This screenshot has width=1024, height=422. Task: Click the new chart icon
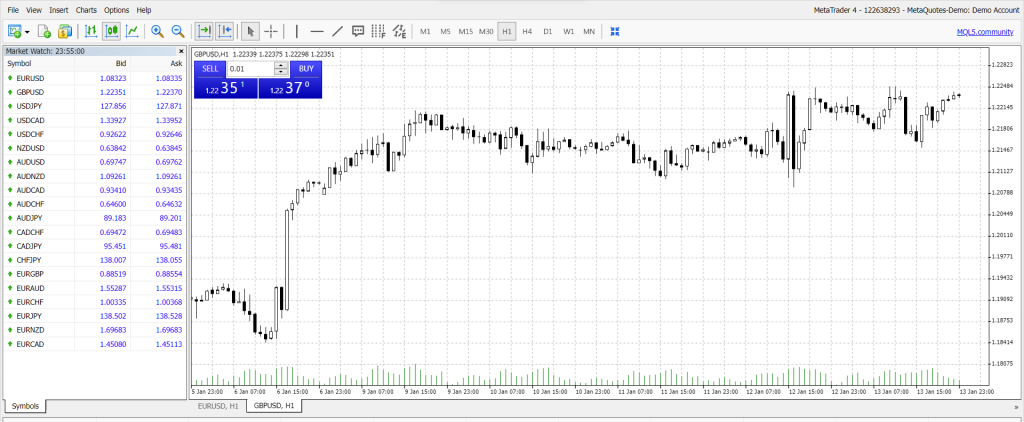(x=14, y=31)
